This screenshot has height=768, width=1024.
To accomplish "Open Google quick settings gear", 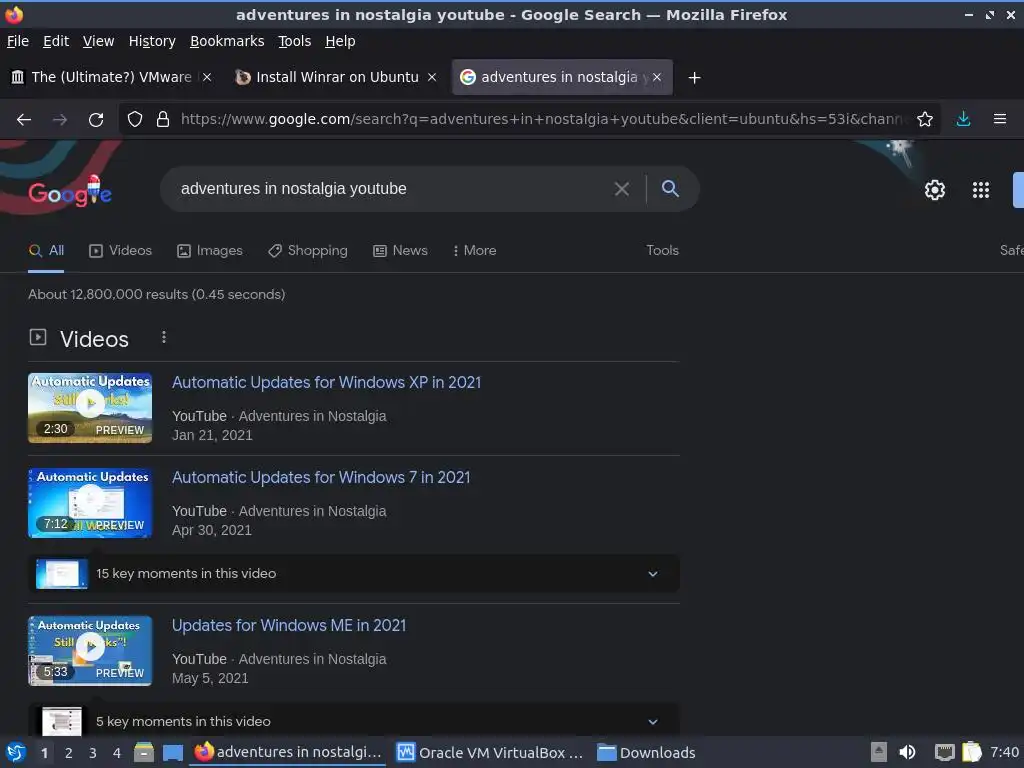I will (935, 190).
